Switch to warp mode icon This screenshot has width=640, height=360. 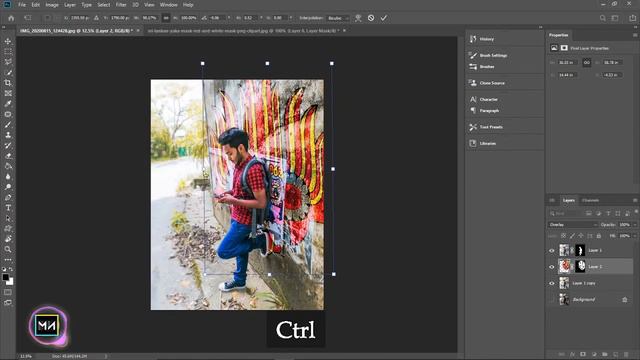coord(358,18)
